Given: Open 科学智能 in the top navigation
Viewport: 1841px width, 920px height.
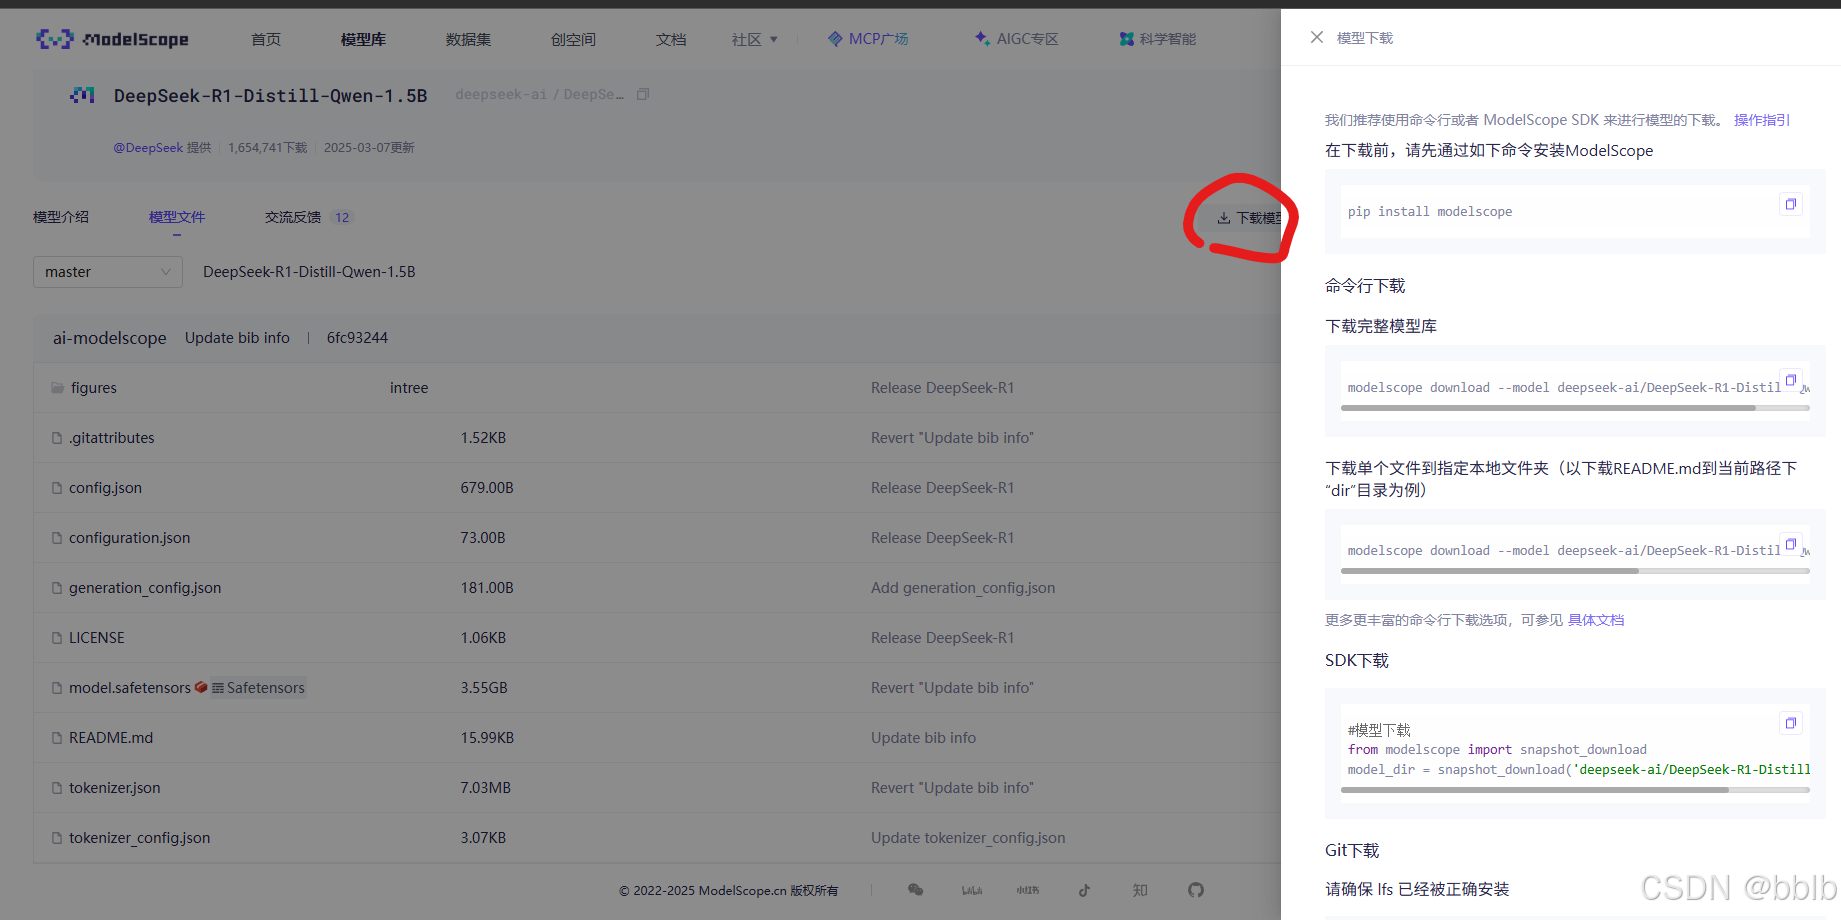Looking at the screenshot, I should (1158, 39).
